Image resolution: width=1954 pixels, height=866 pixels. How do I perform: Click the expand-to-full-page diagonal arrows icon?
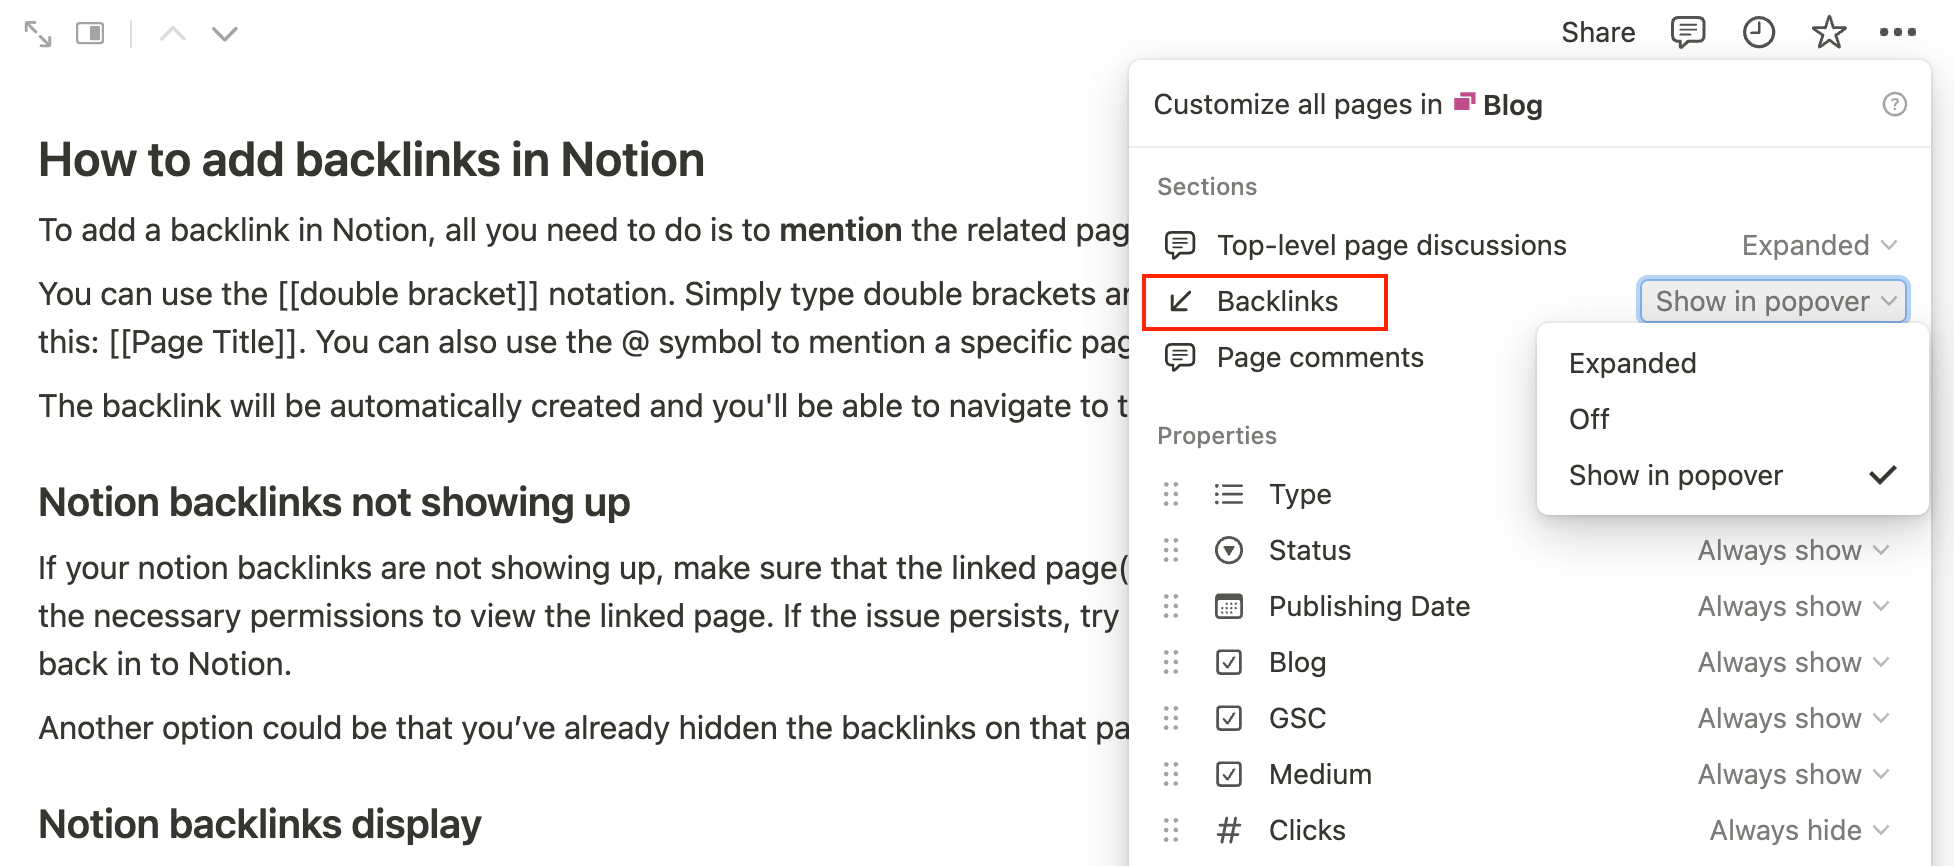point(38,33)
